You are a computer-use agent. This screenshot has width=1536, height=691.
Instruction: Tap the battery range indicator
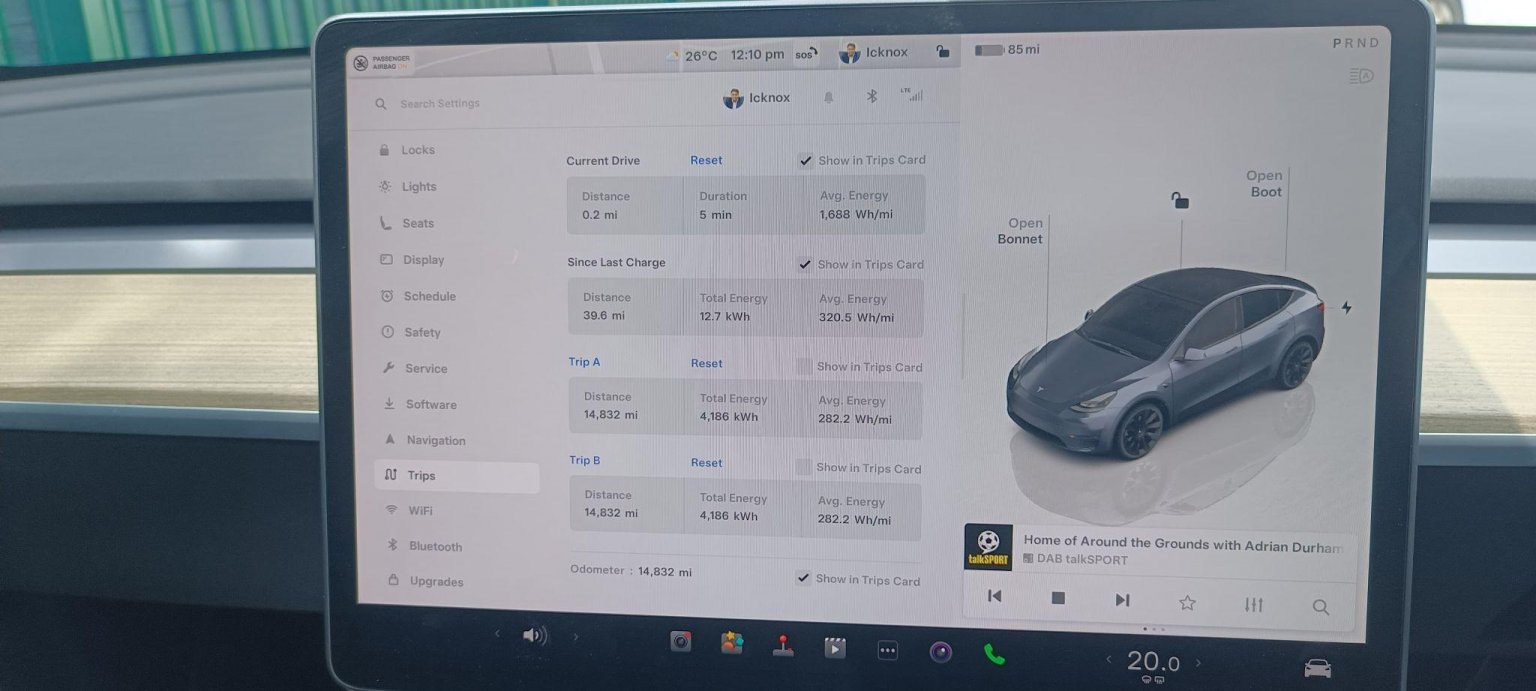(1007, 49)
